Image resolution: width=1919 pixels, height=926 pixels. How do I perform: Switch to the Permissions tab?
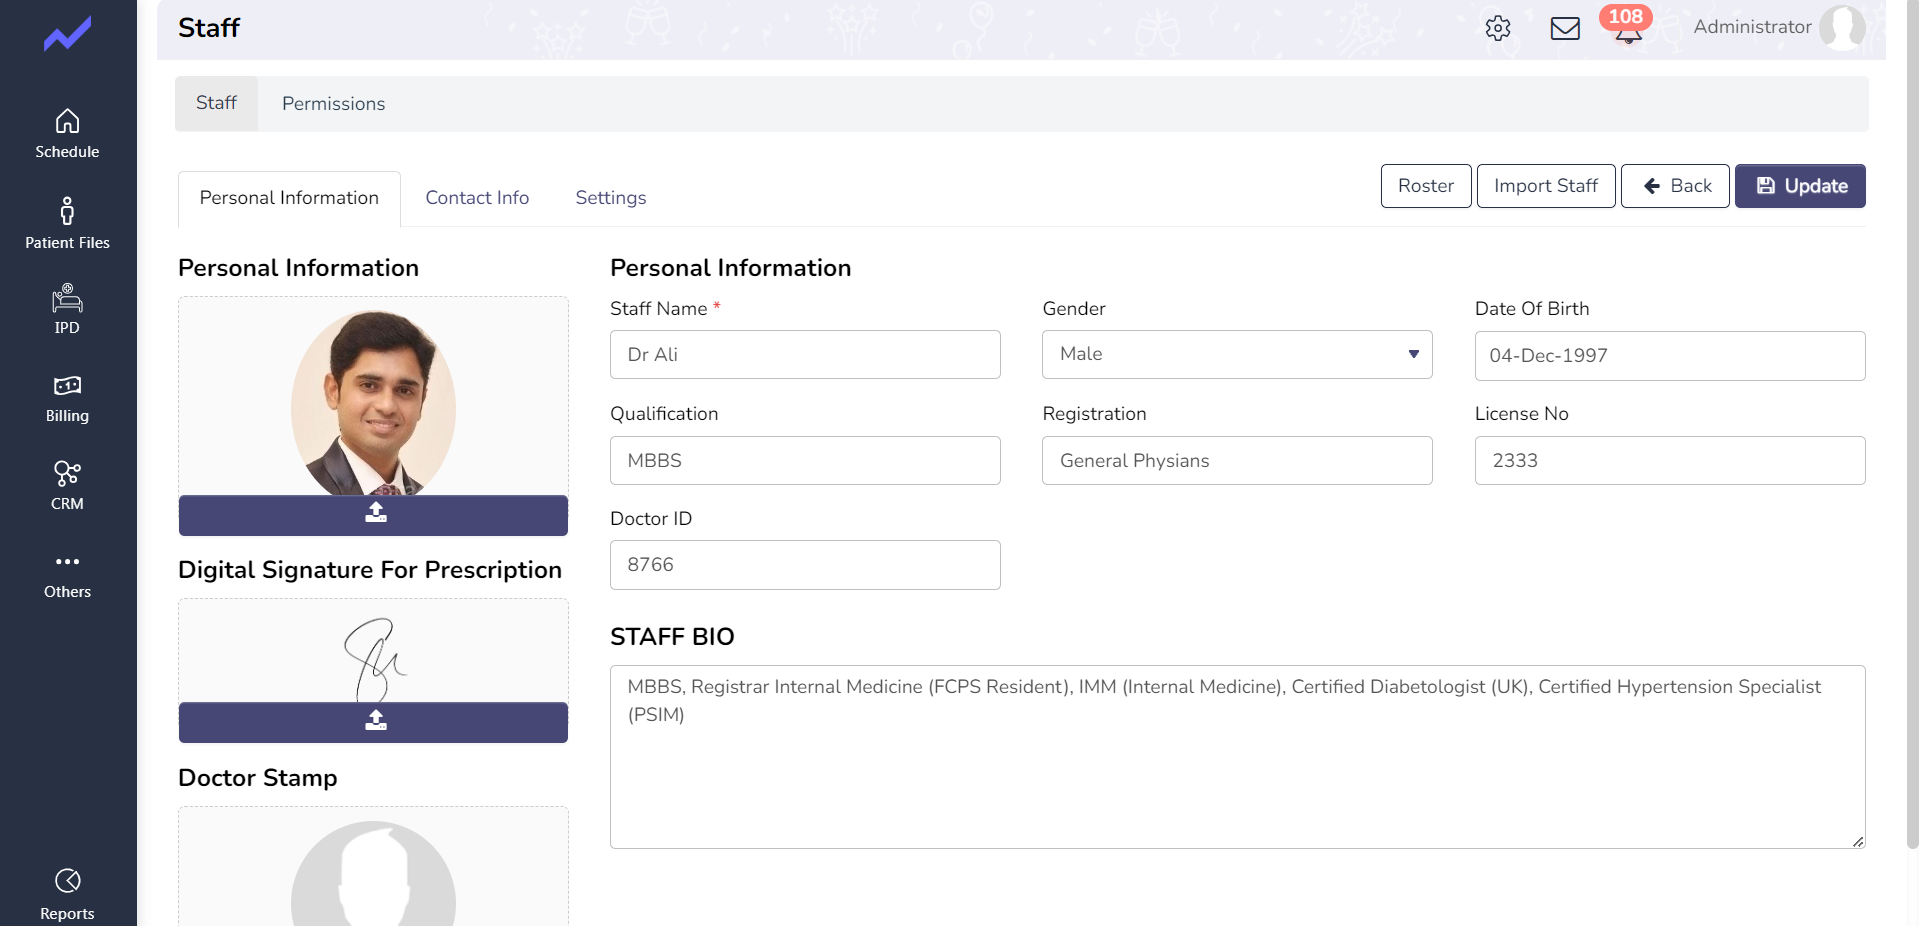click(x=333, y=104)
